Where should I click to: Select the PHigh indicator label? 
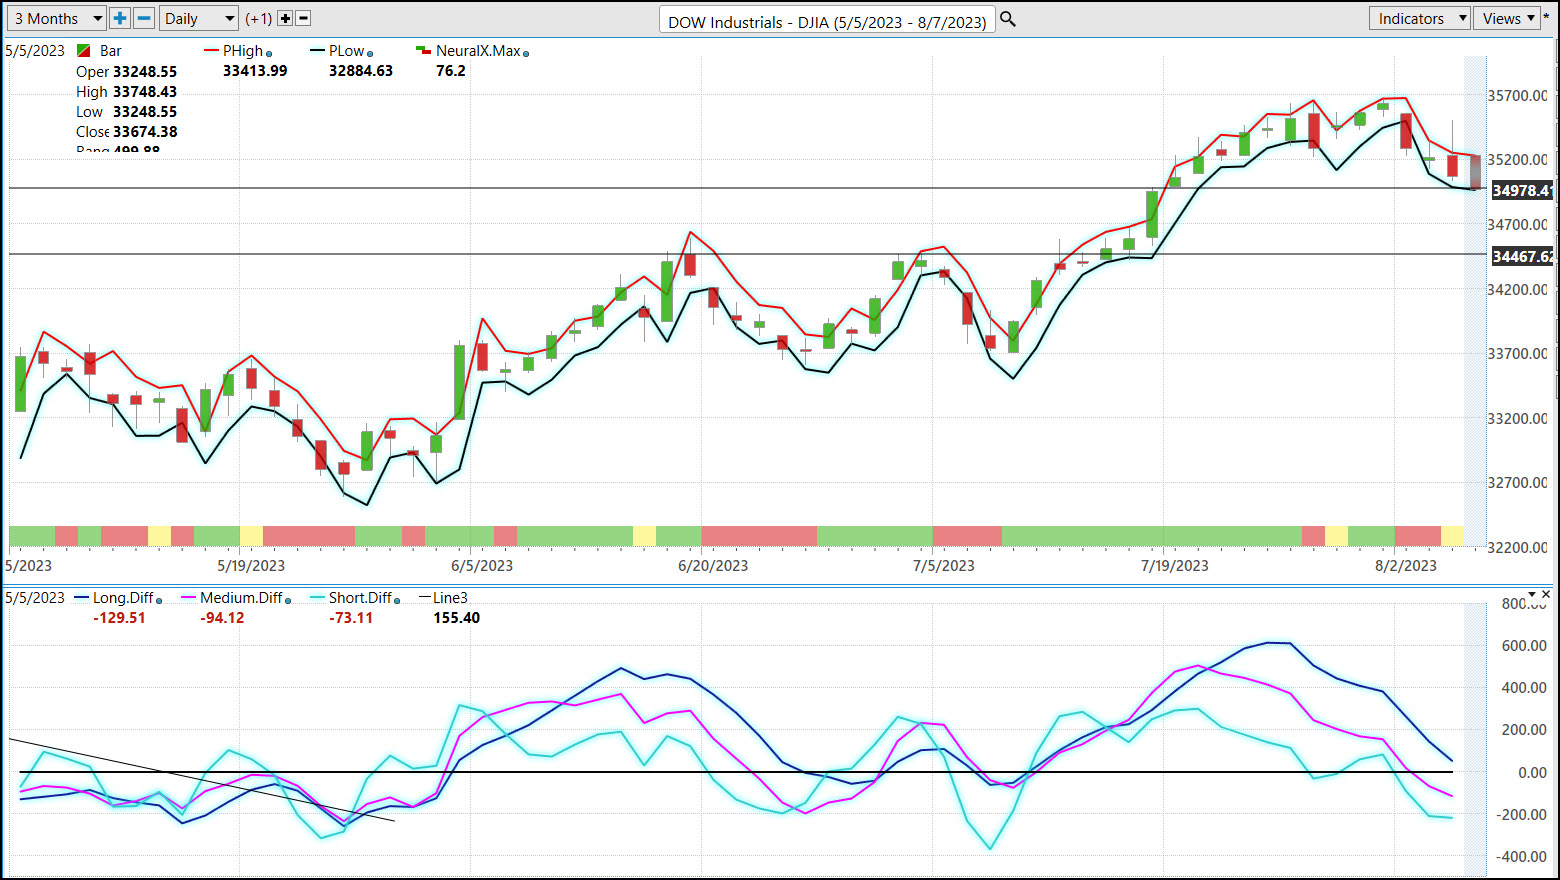click(x=243, y=51)
